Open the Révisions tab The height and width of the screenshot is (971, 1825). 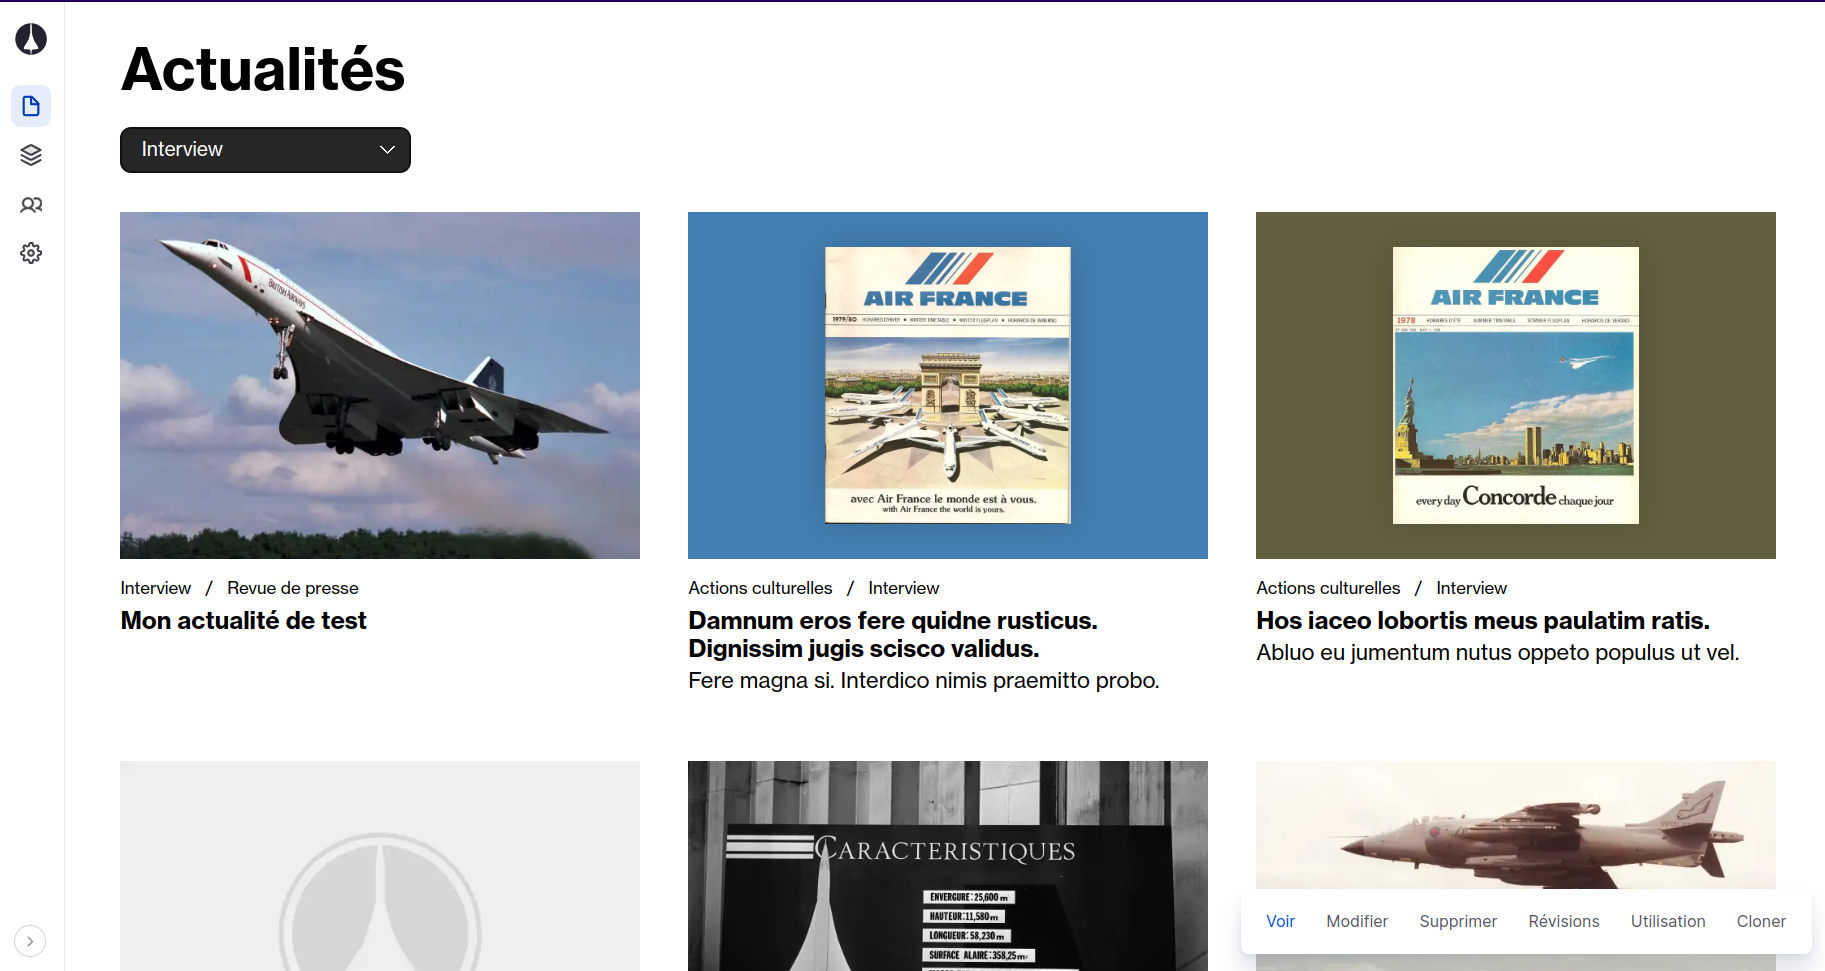click(x=1564, y=921)
